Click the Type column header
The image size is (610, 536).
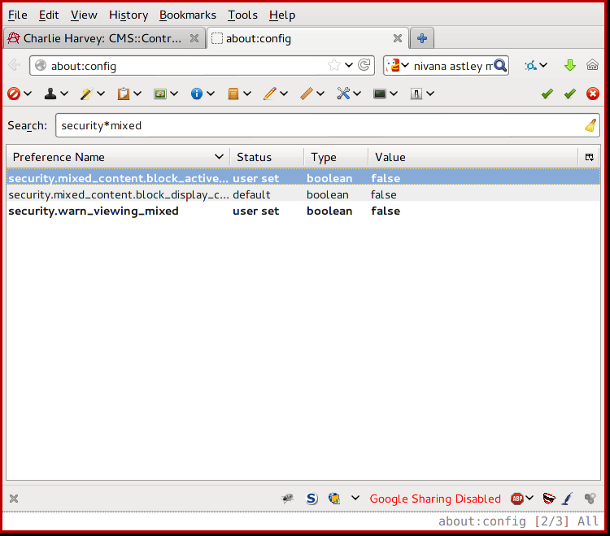pyautogui.click(x=336, y=157)
